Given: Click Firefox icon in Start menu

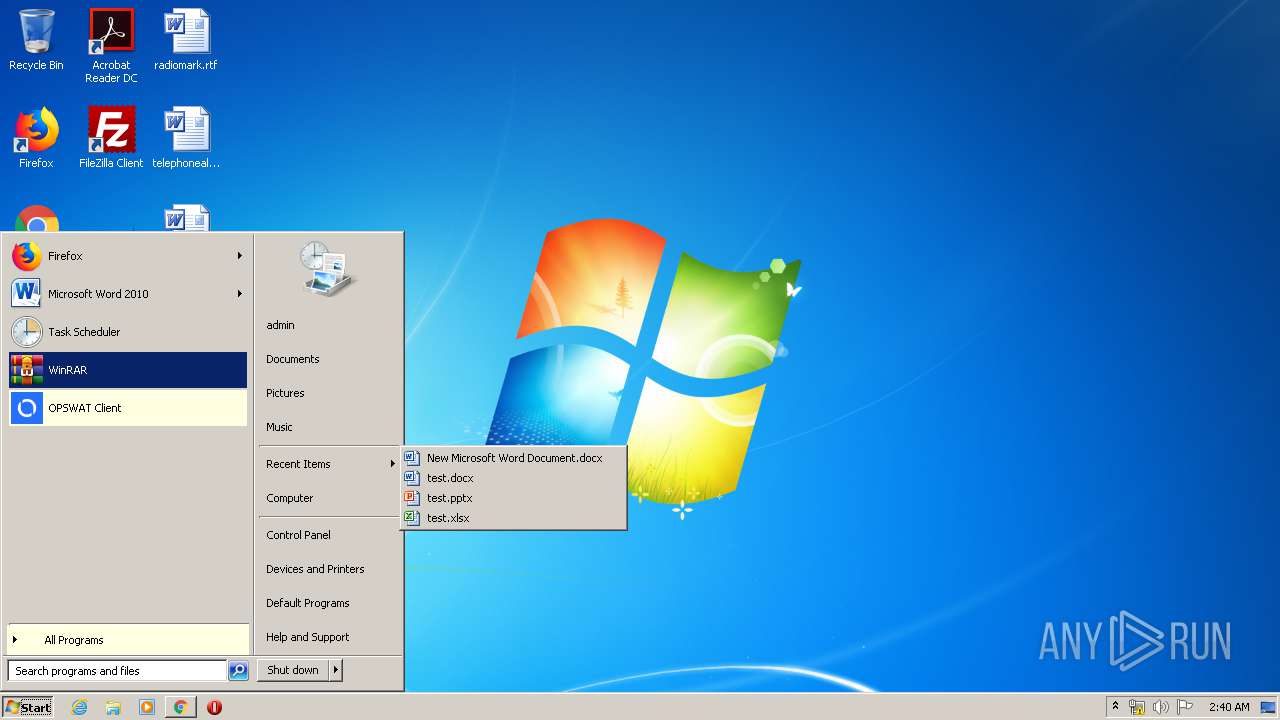Looking at the screenshot, I should coord(27,256).
